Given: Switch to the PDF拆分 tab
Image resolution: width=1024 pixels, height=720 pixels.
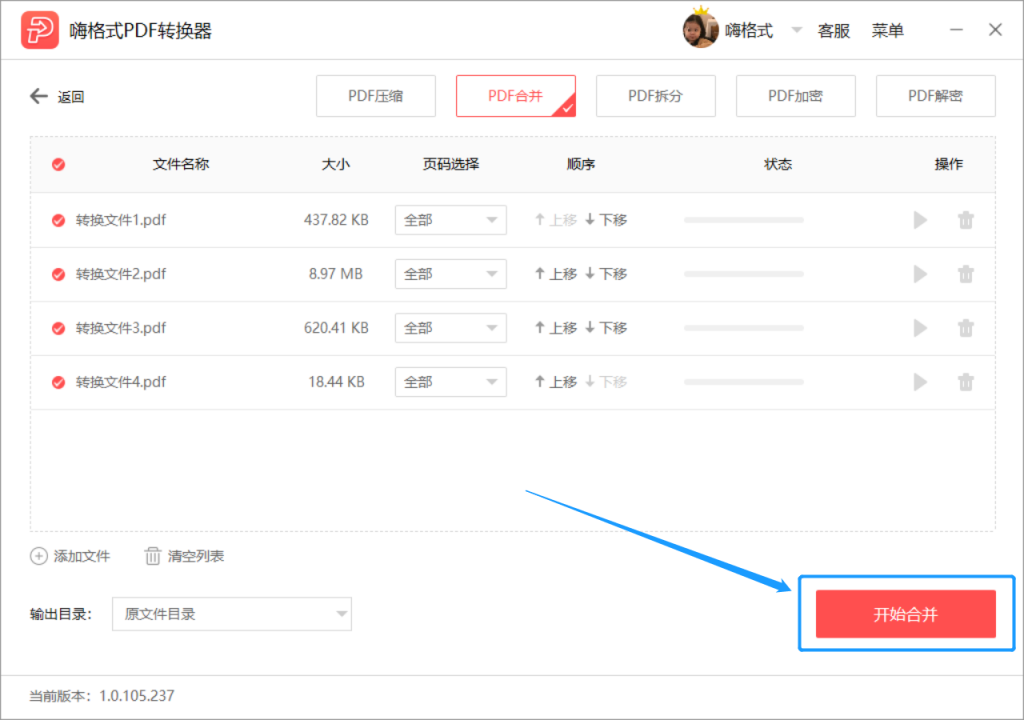Looking at the screenshot, I should pos(656,96).
